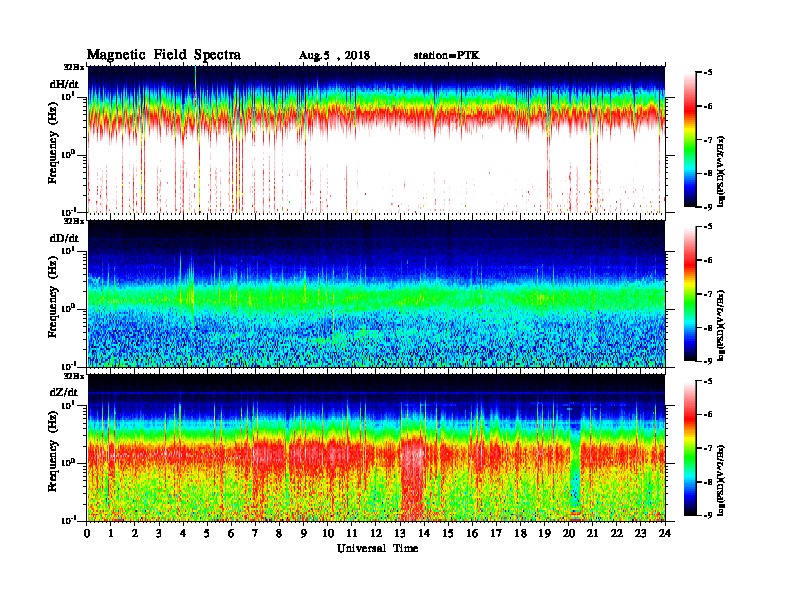Screen dimensions: 792x612
Task: Click the "Universal Time" axis label
Action: pos(377,548)
